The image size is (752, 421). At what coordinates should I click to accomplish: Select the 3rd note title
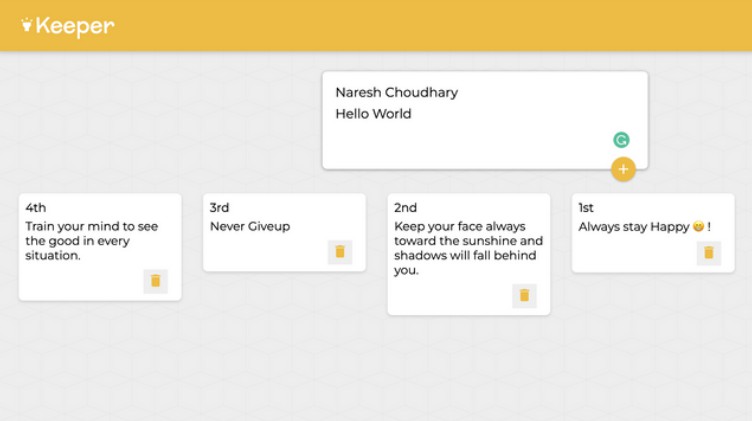(x=219, y=208)
